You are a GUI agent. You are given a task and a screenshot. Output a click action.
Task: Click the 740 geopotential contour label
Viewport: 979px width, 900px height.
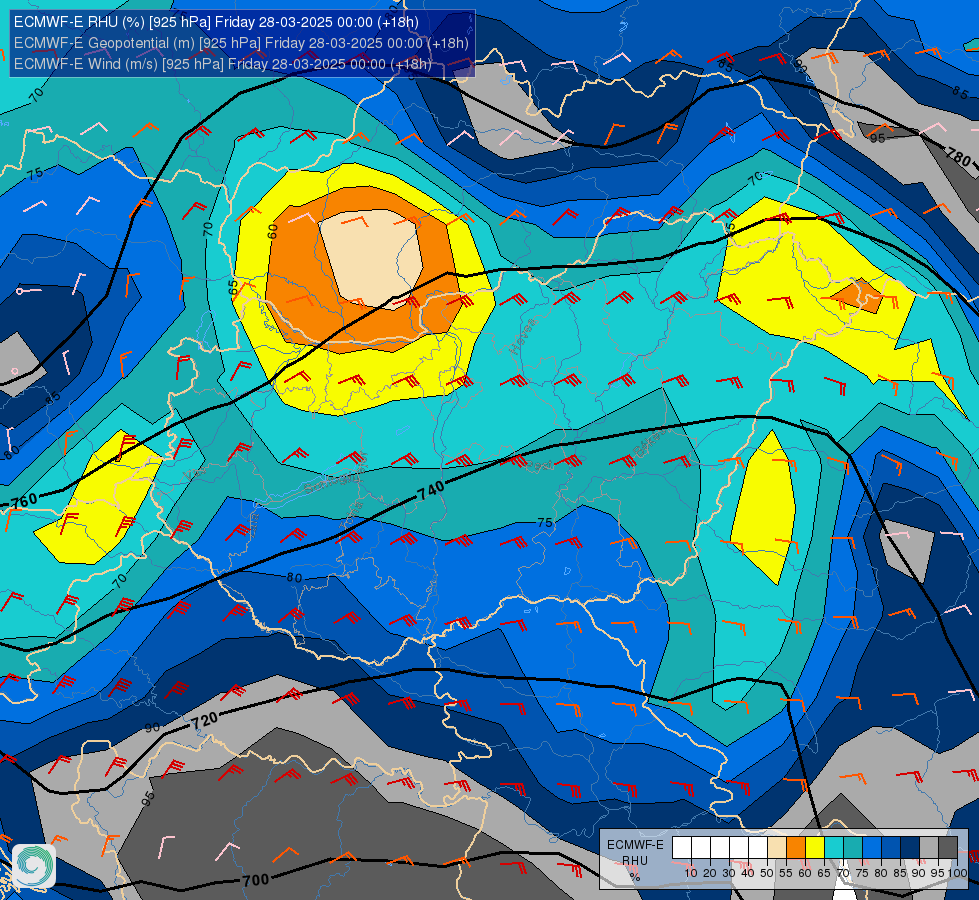[431, 491]
